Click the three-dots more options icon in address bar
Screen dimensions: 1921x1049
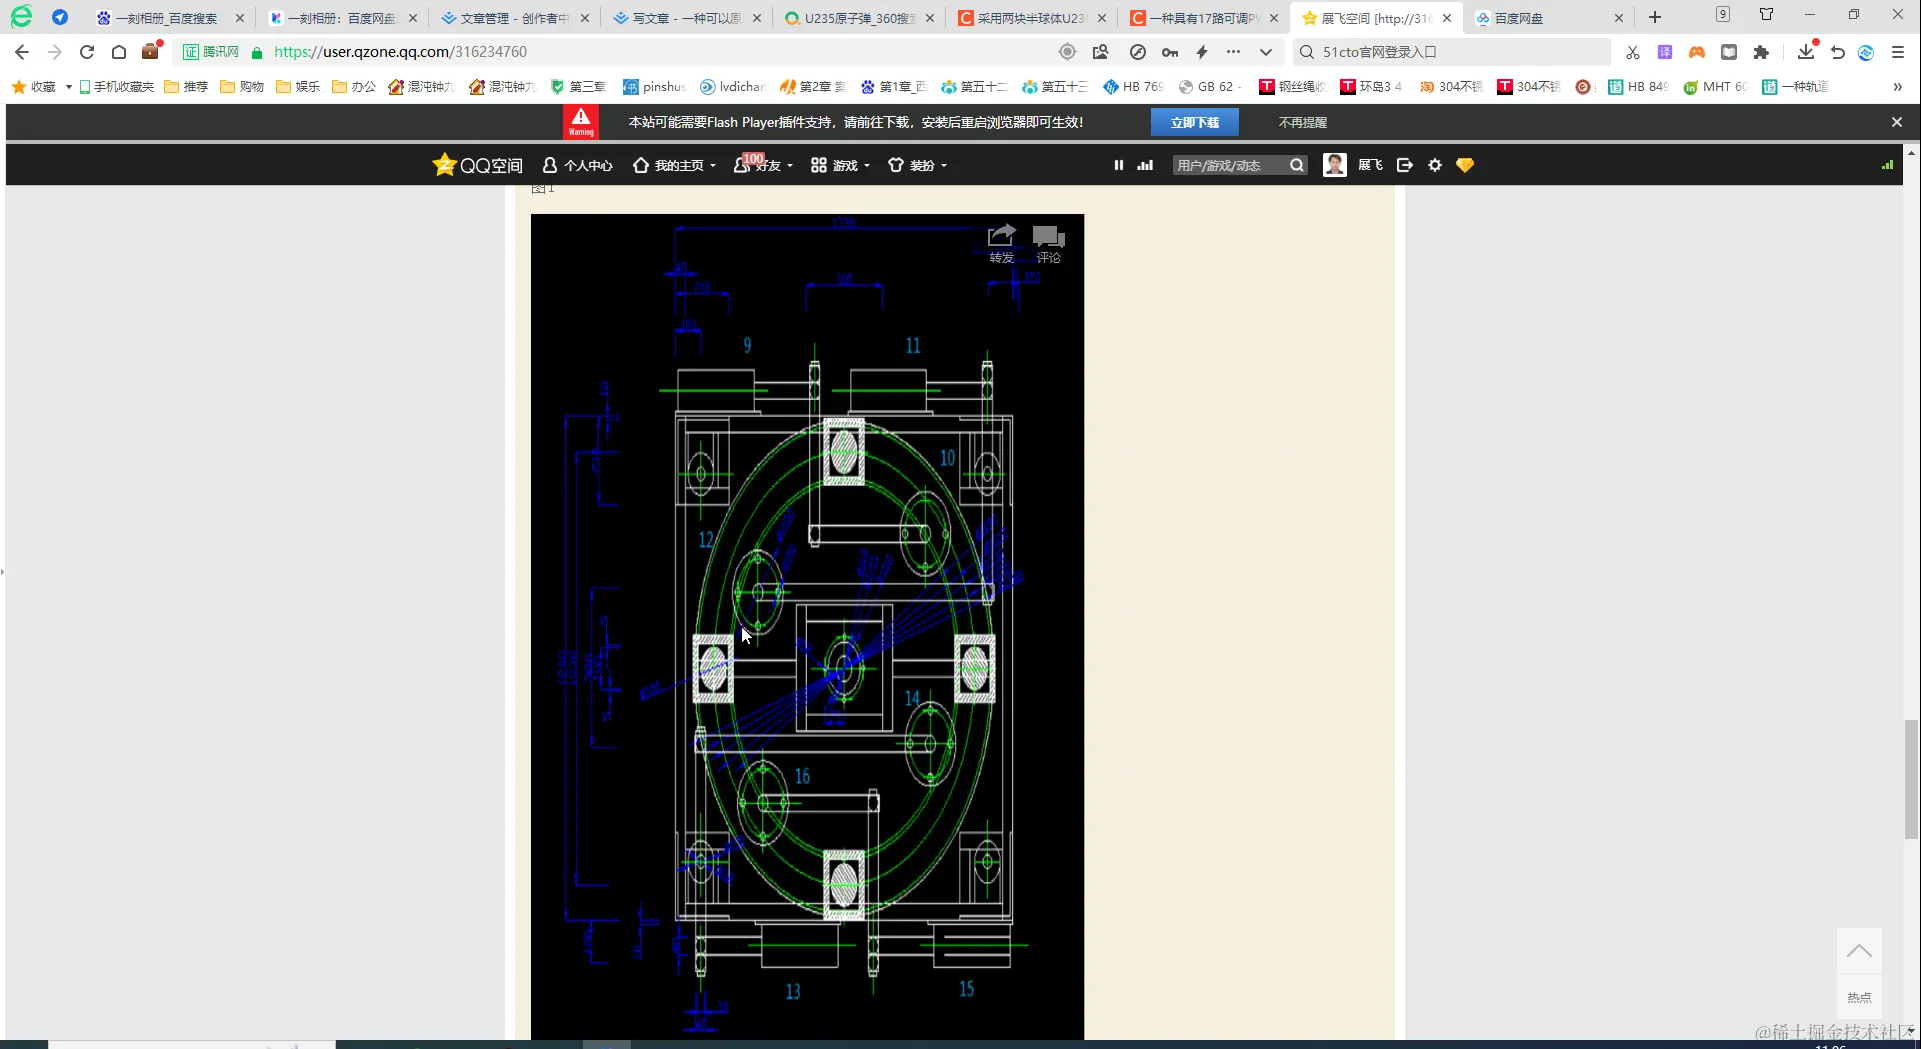tap(1233, 52)
